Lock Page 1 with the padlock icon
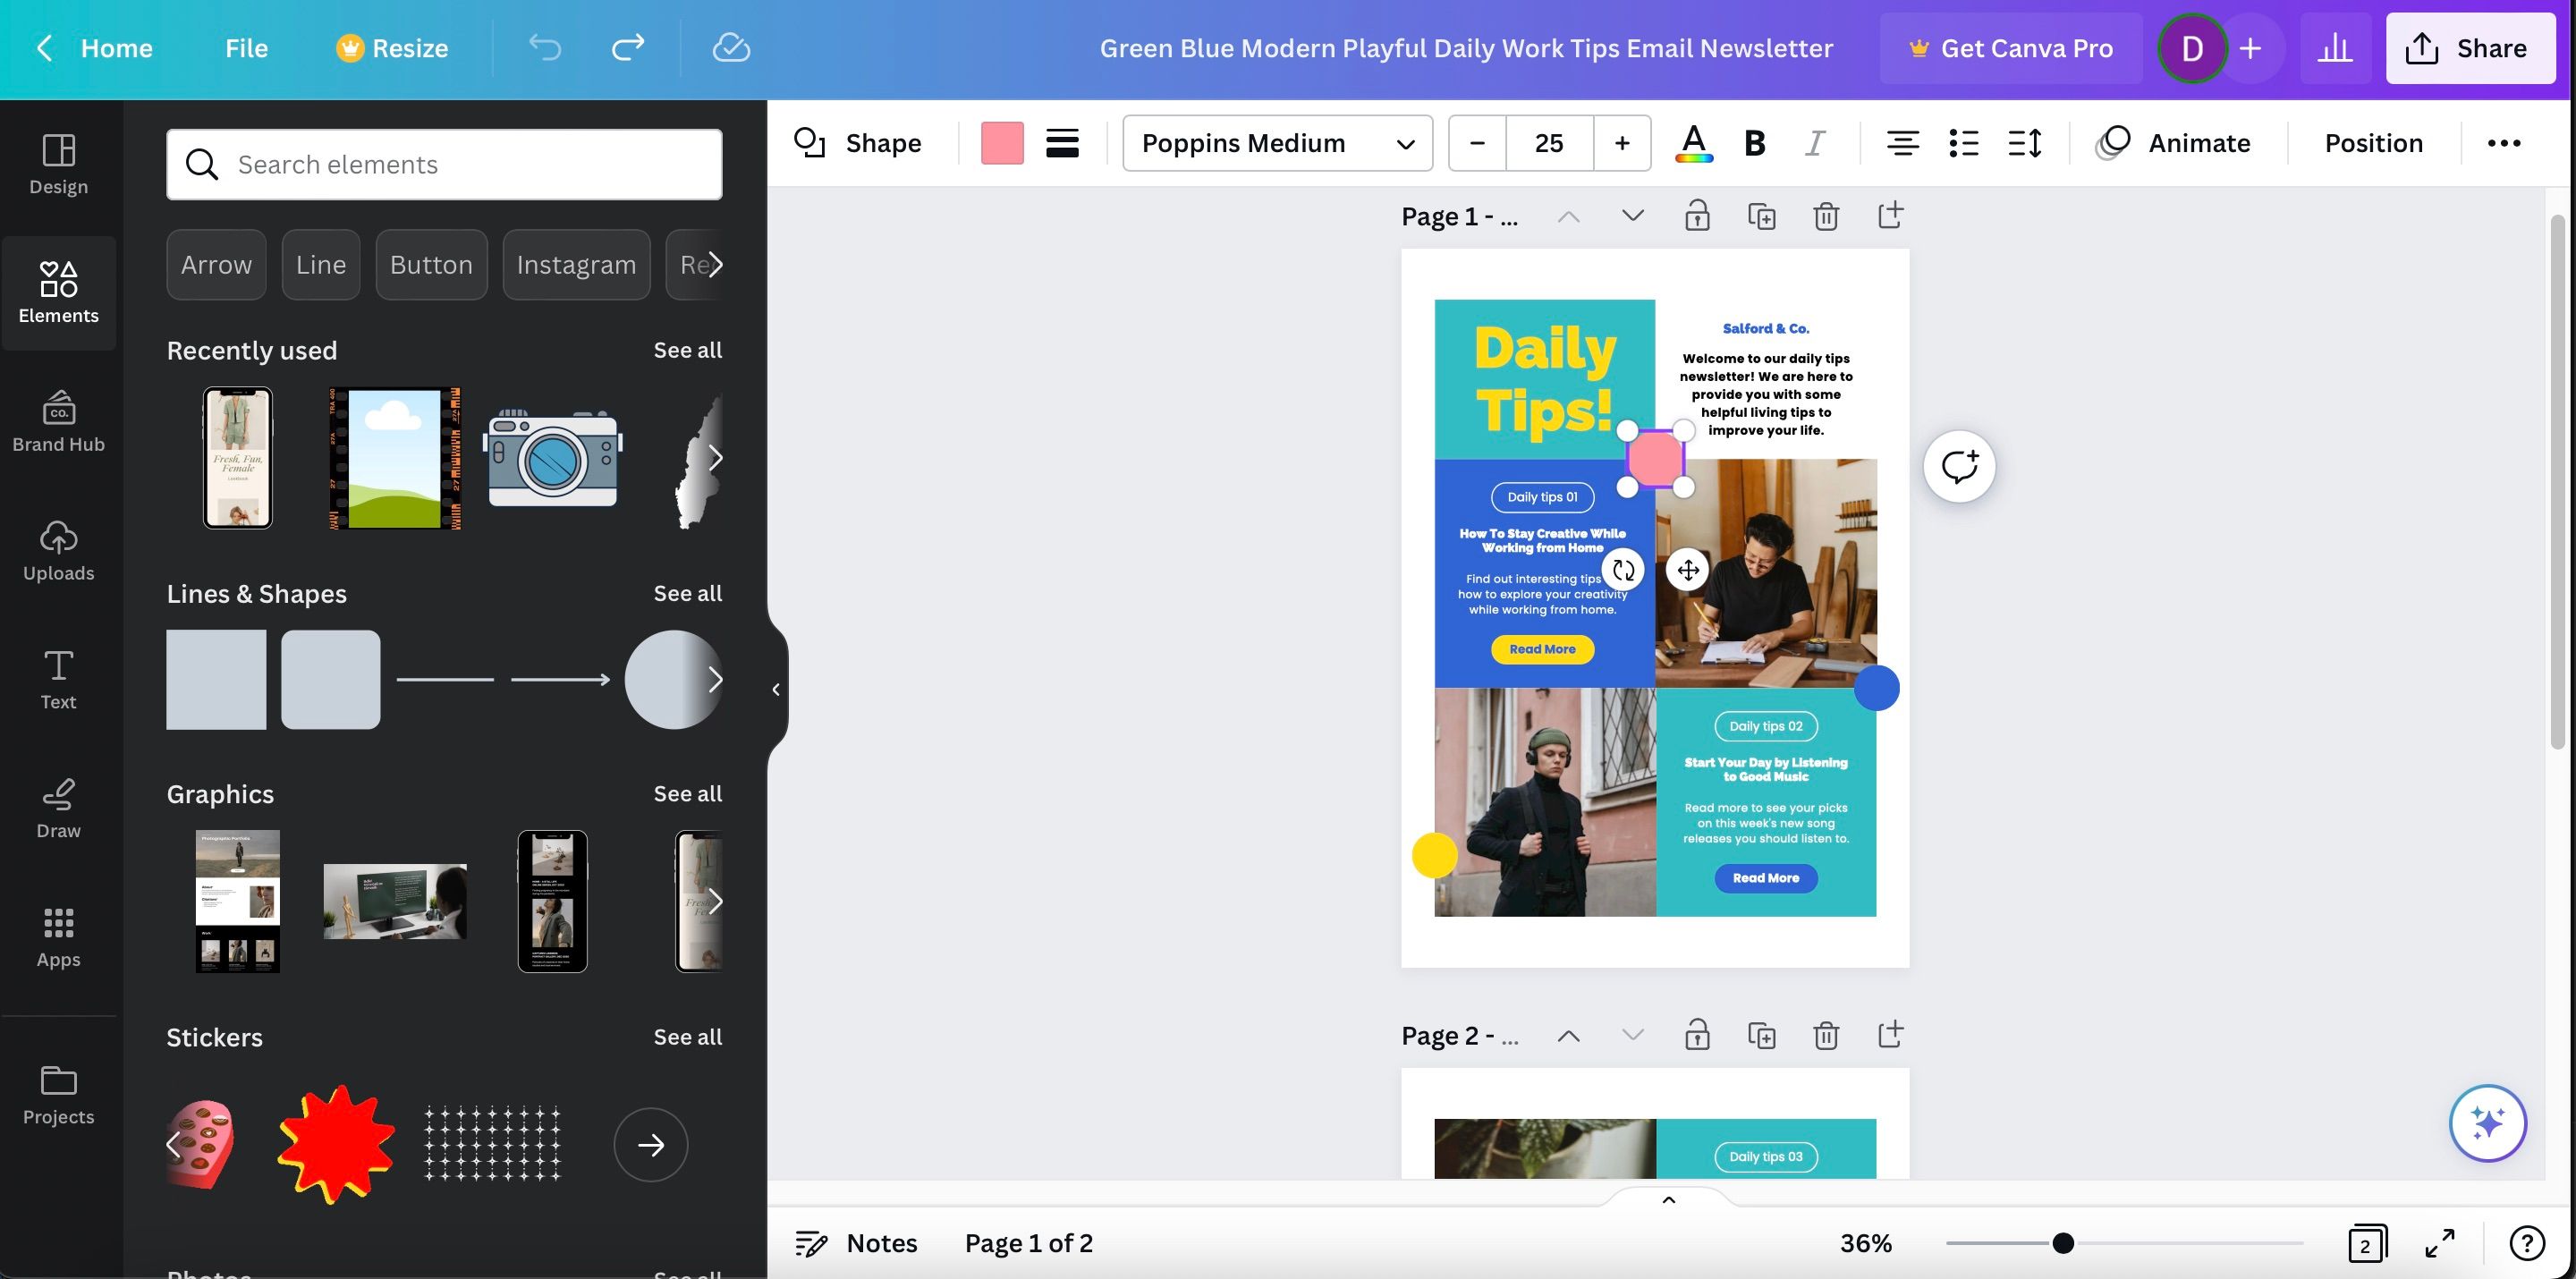 (x=1698, y=215)
